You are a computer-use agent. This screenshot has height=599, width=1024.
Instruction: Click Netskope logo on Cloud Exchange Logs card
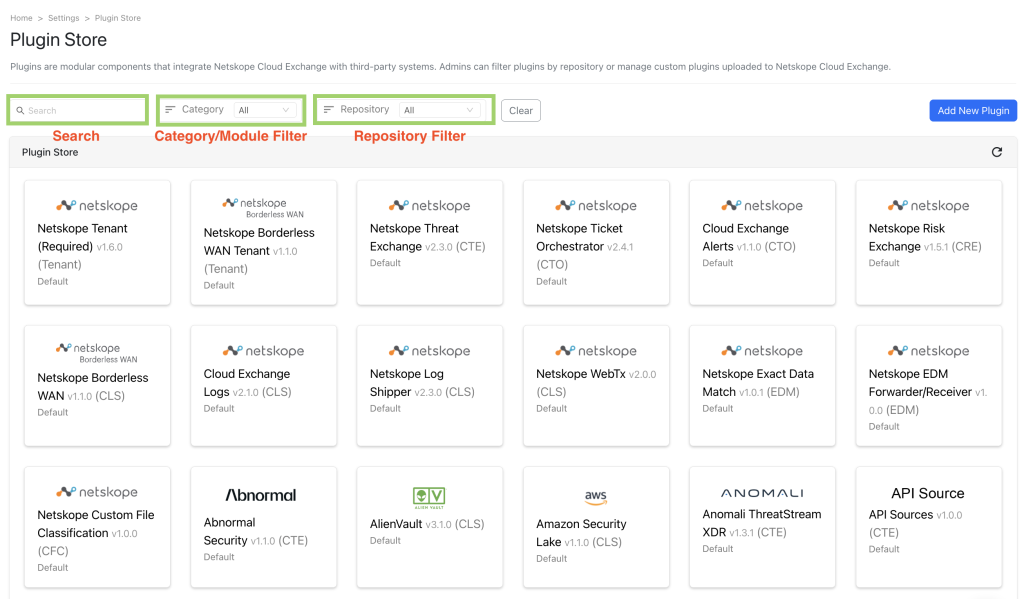263,351
